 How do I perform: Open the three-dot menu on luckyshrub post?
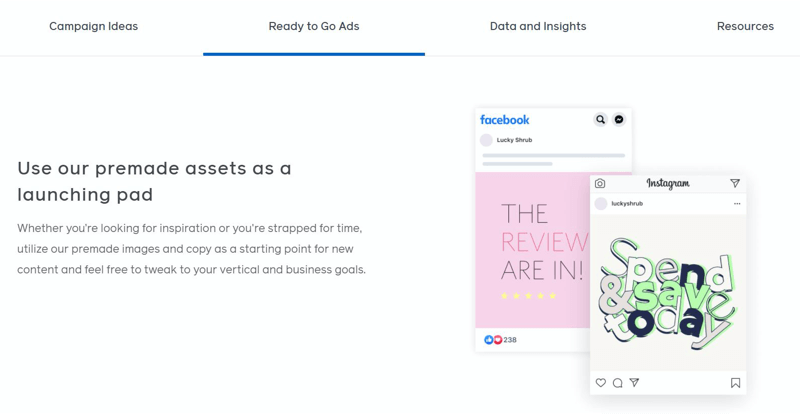(737, 204)
